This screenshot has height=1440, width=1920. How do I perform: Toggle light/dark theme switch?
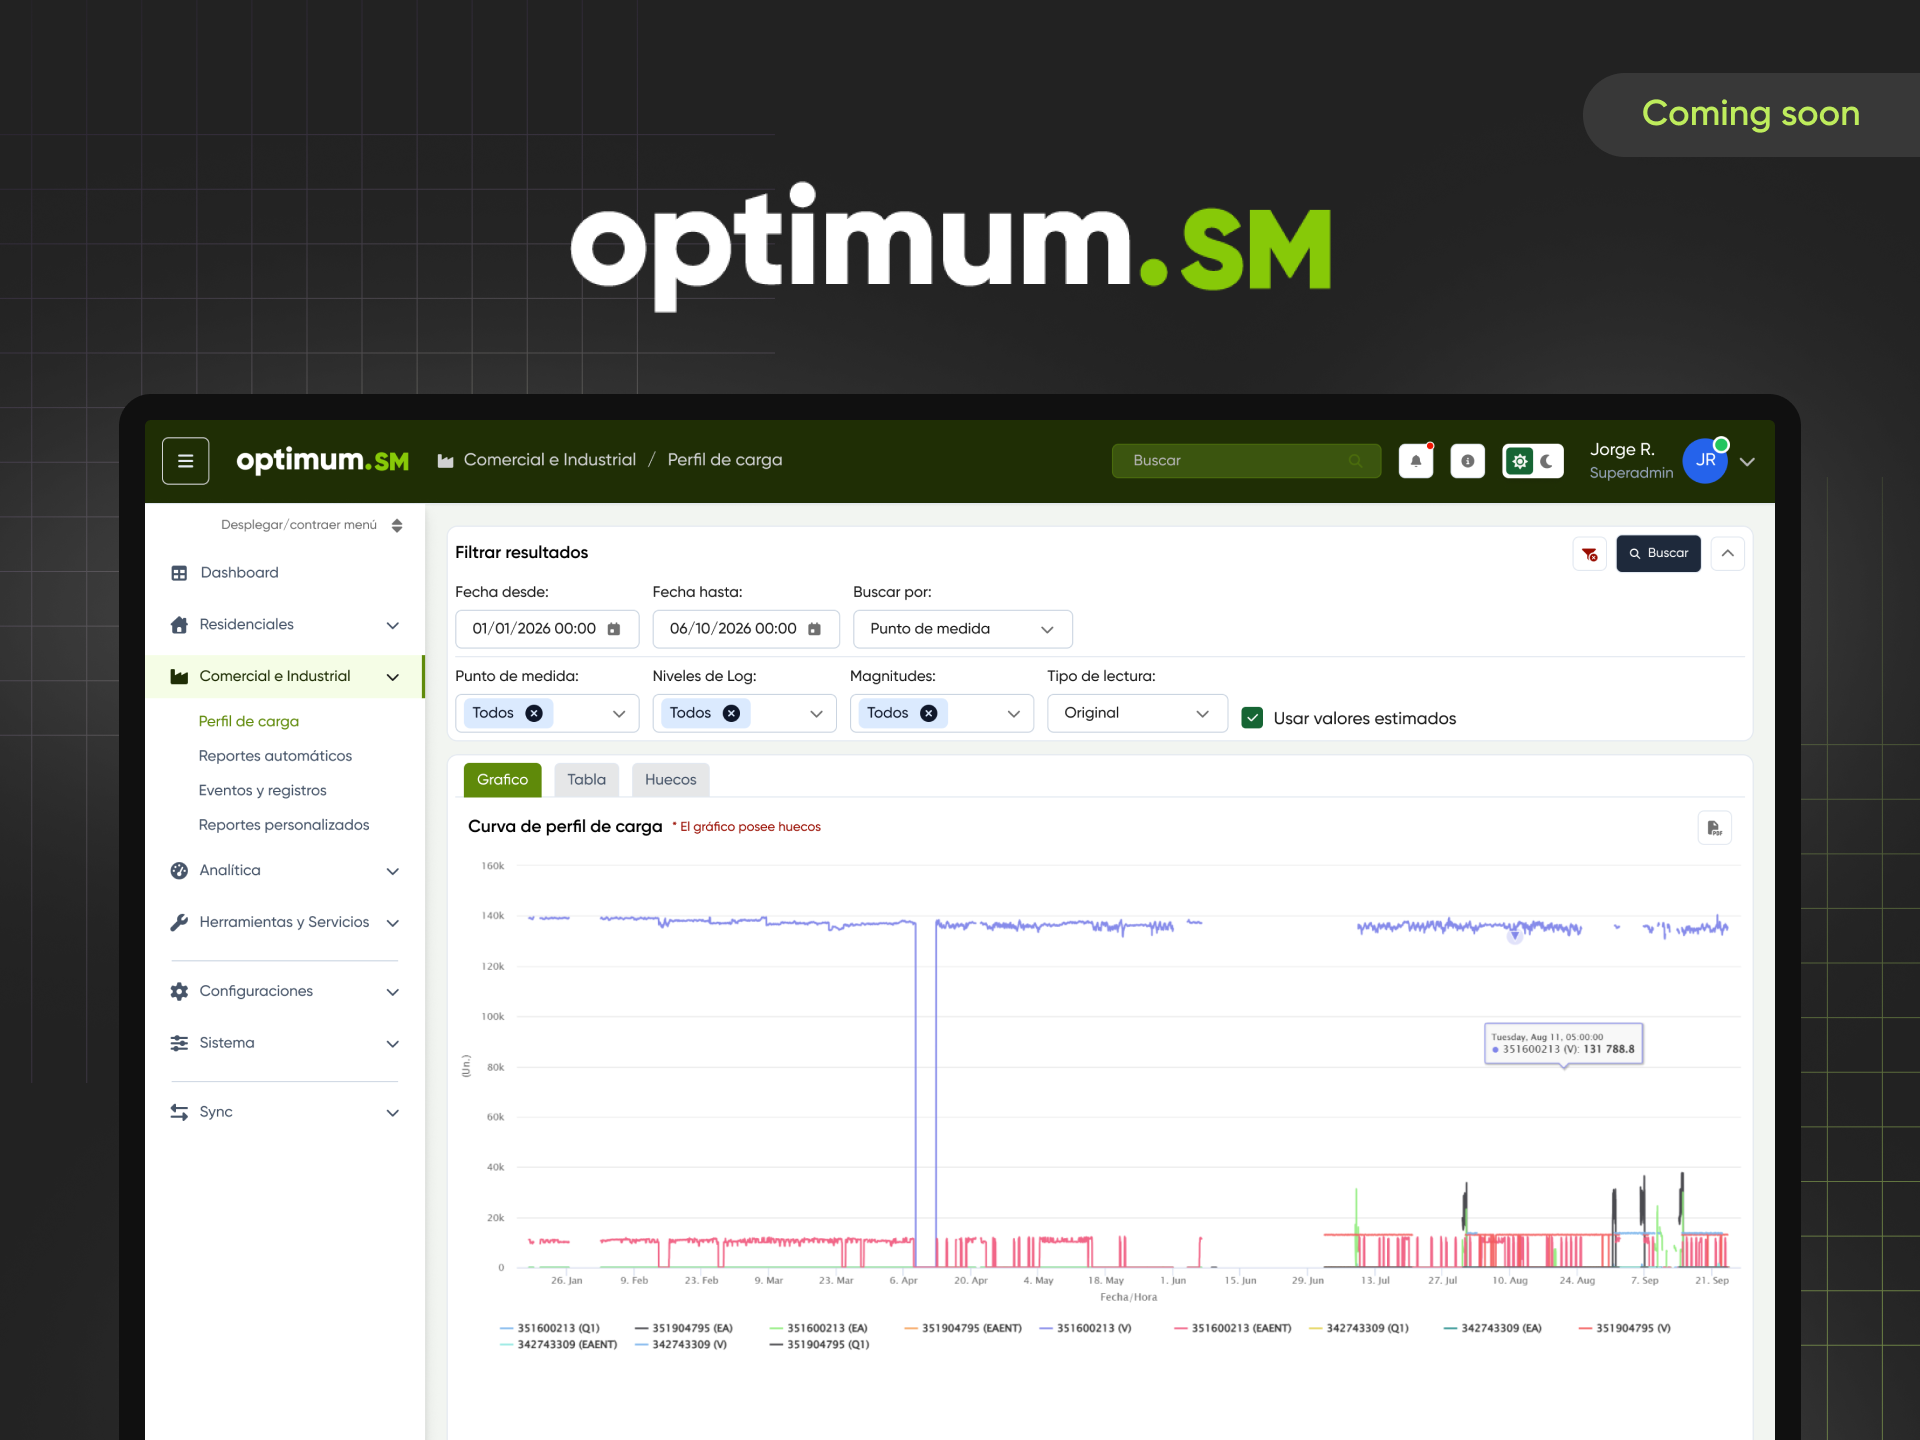coord(1533,461)
